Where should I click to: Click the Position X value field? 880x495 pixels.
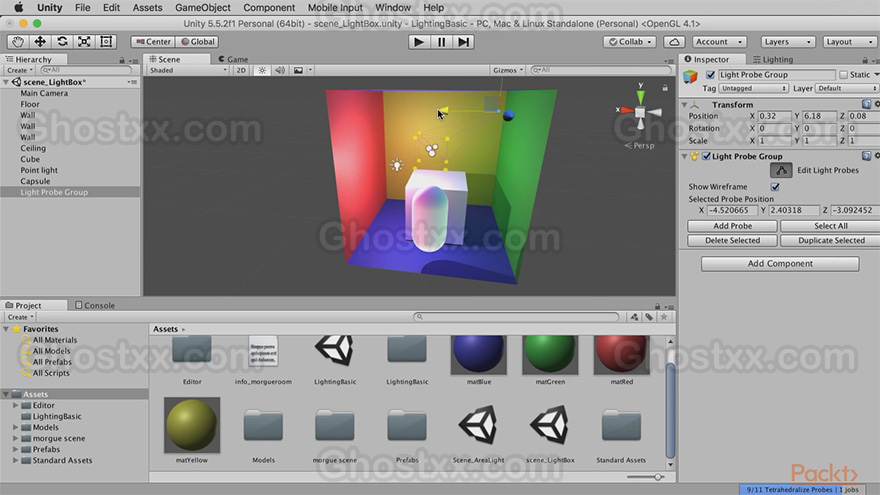click(x=774, y=116)
